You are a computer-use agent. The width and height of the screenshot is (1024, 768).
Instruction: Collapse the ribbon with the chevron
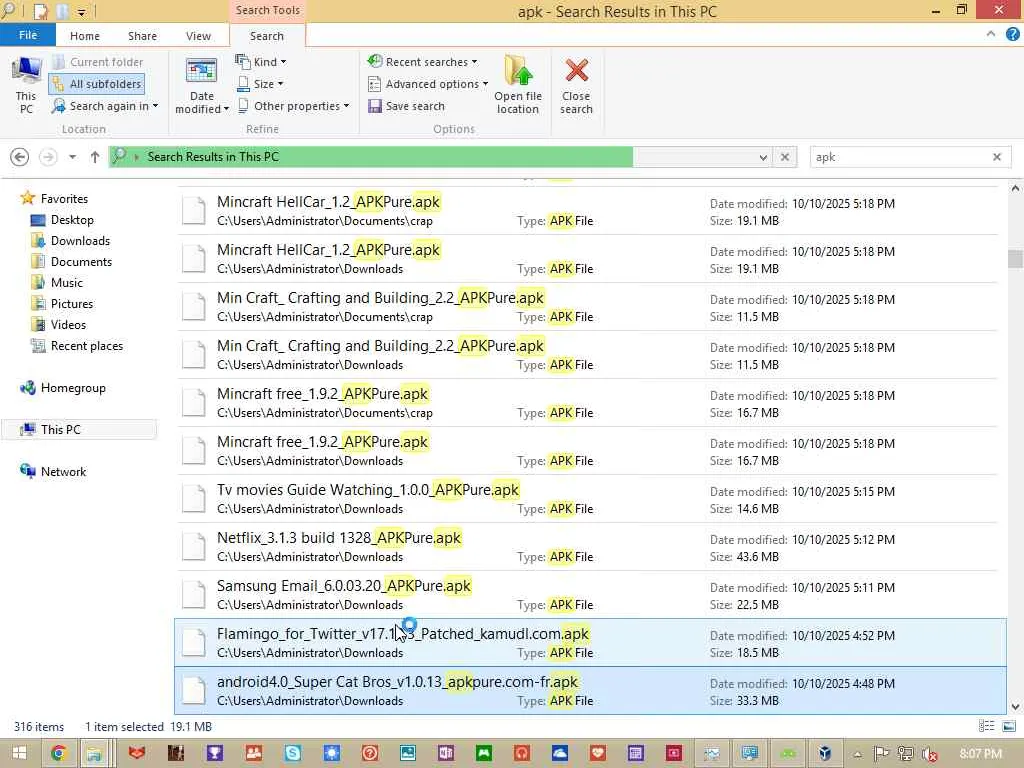click(991, 34)
